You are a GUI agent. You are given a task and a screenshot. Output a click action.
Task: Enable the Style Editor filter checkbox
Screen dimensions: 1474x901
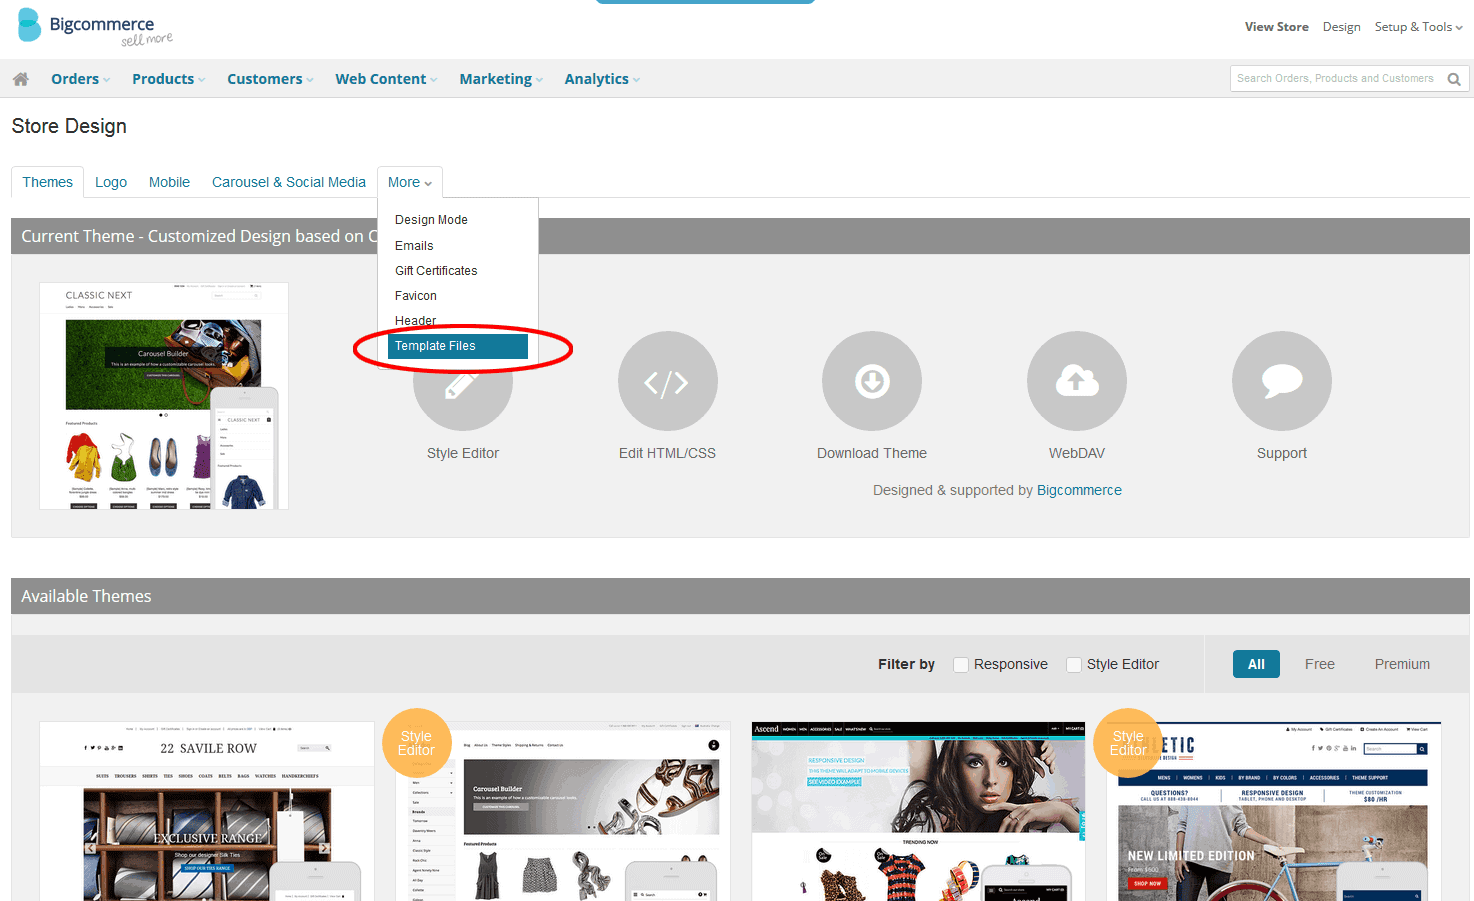1074,665
